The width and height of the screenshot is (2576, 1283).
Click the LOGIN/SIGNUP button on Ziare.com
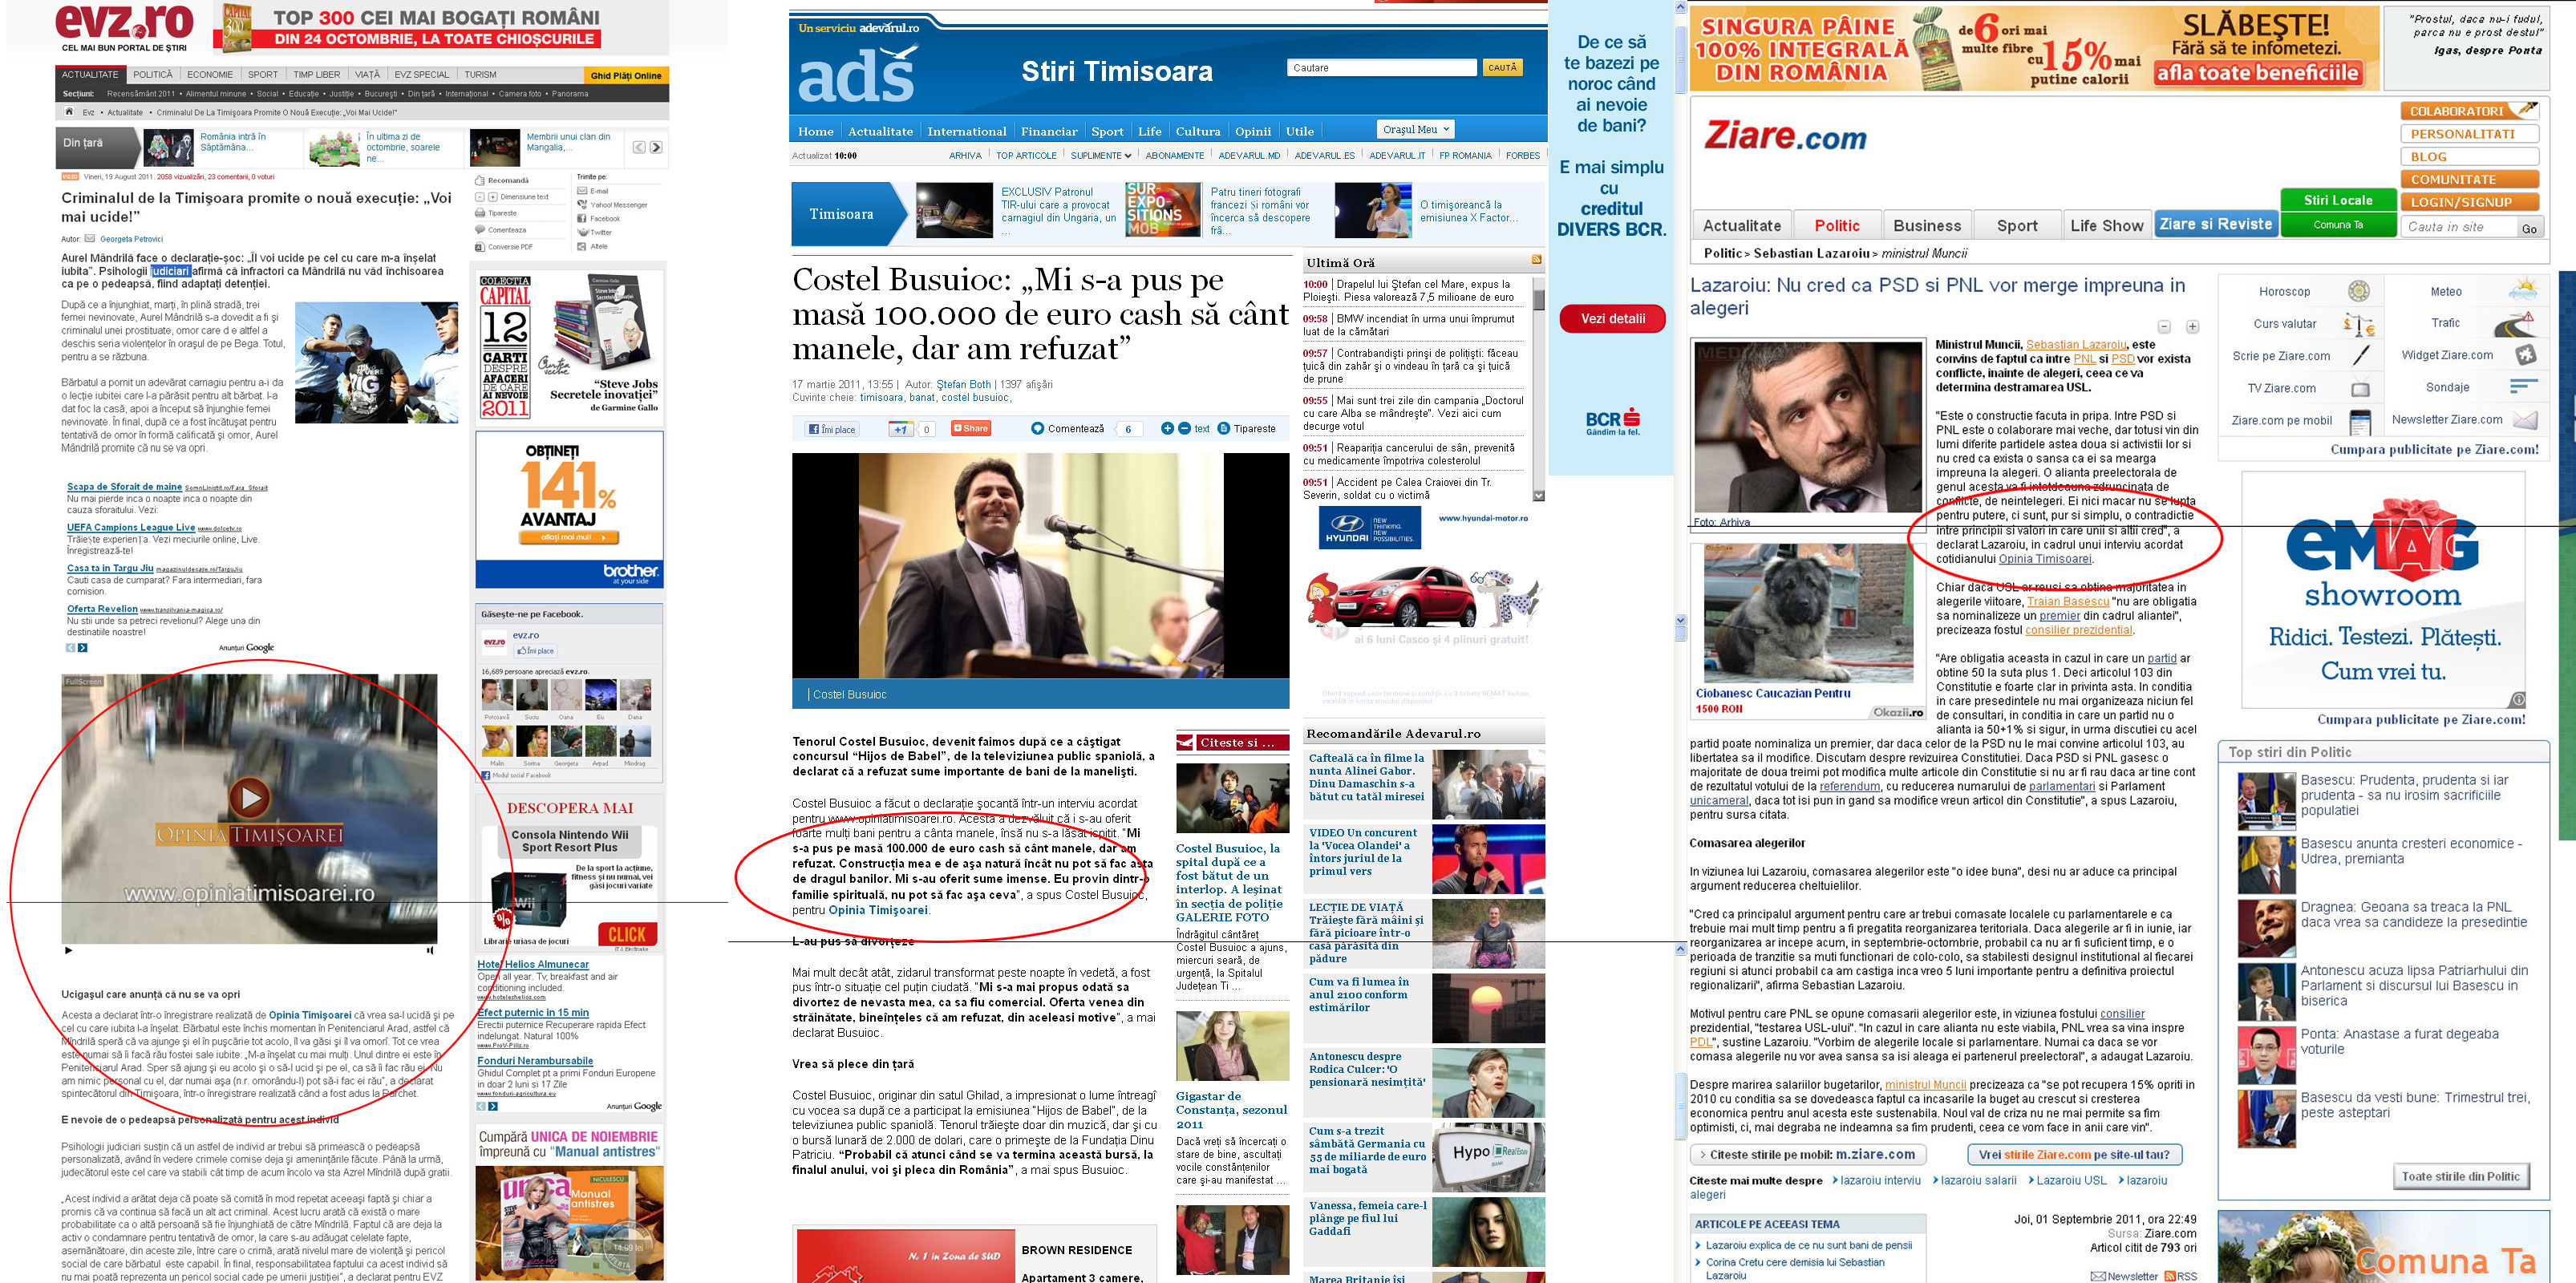(2469, 202)
